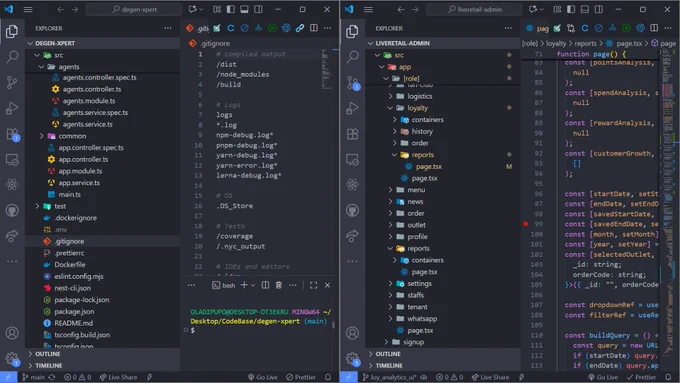Viewport: 680px width, 383px height.
Task: Expand the logistics folder
Action: click(x=390, y=96)
